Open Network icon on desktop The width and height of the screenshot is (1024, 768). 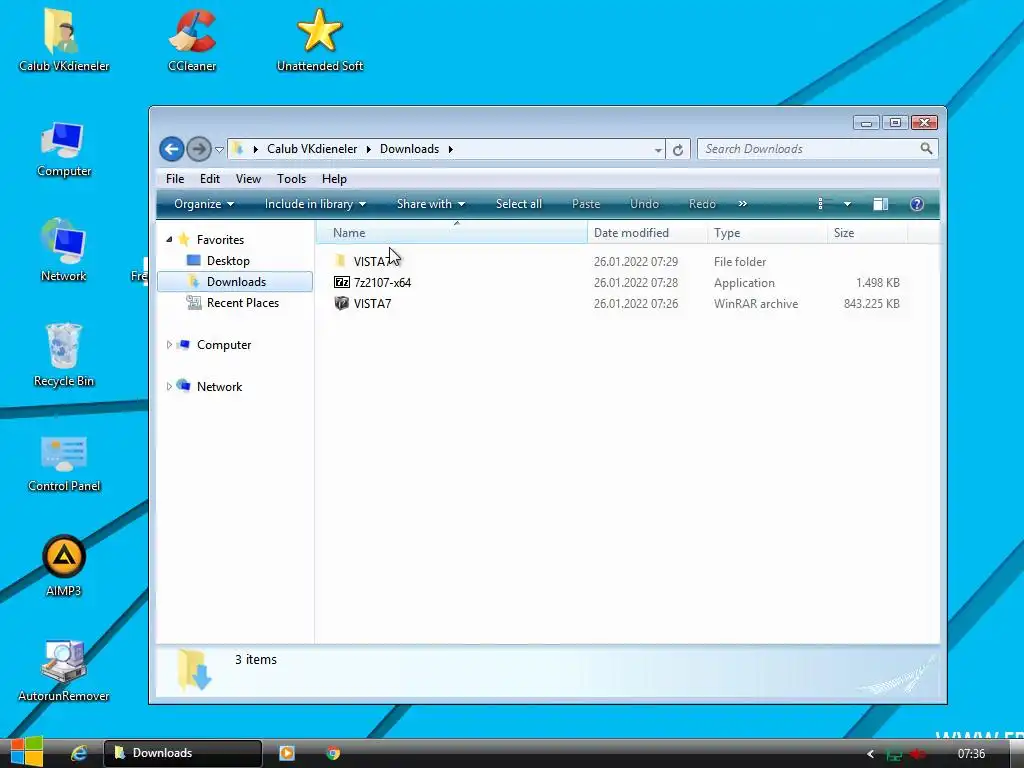coord(63,251)
